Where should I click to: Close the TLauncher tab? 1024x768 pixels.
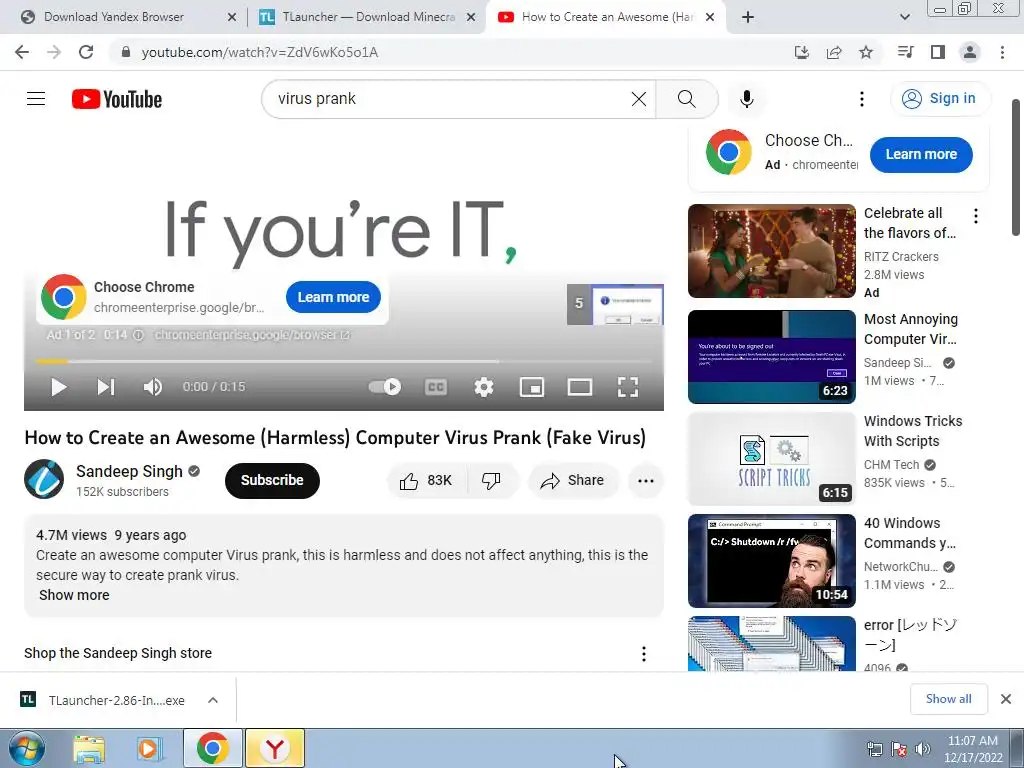tap(471, 18)
